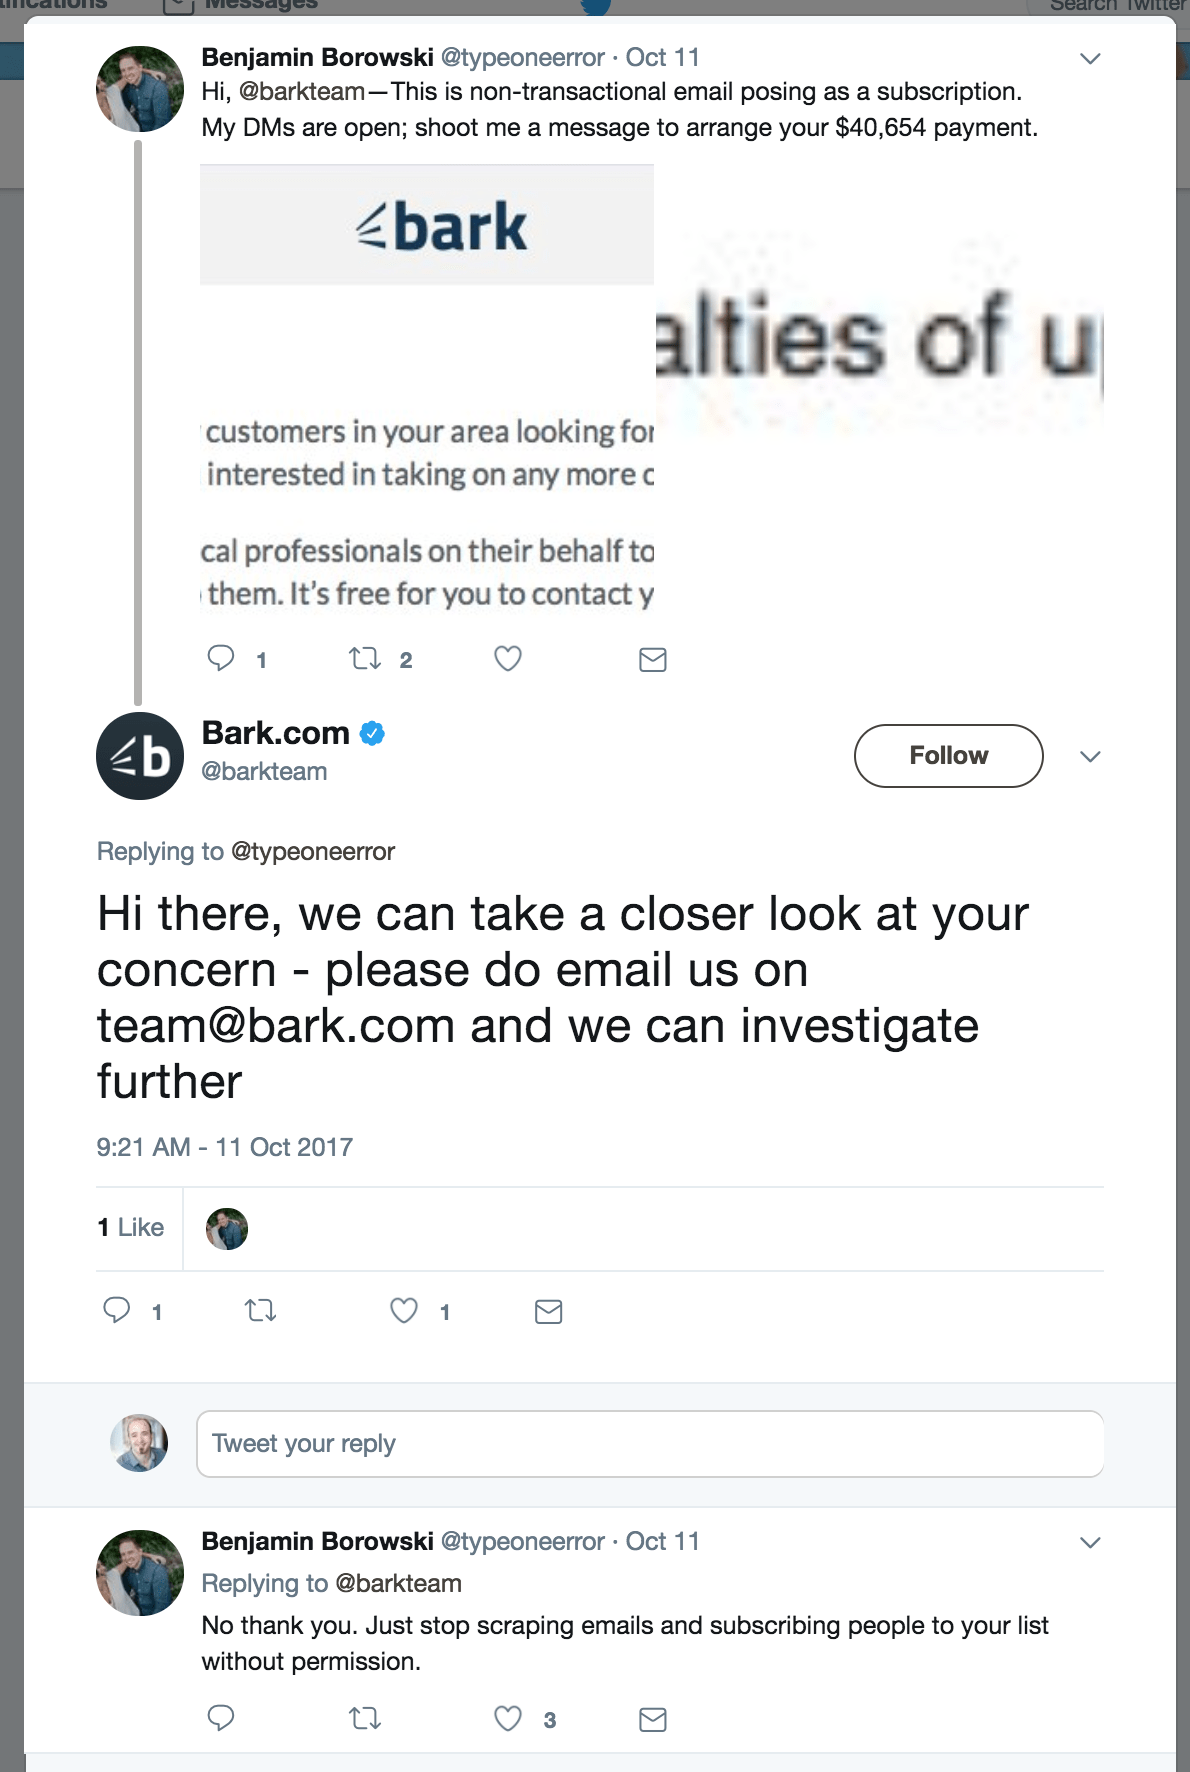
Task: Open chevron menu beside the Follow button
Action: point(1090,756)
